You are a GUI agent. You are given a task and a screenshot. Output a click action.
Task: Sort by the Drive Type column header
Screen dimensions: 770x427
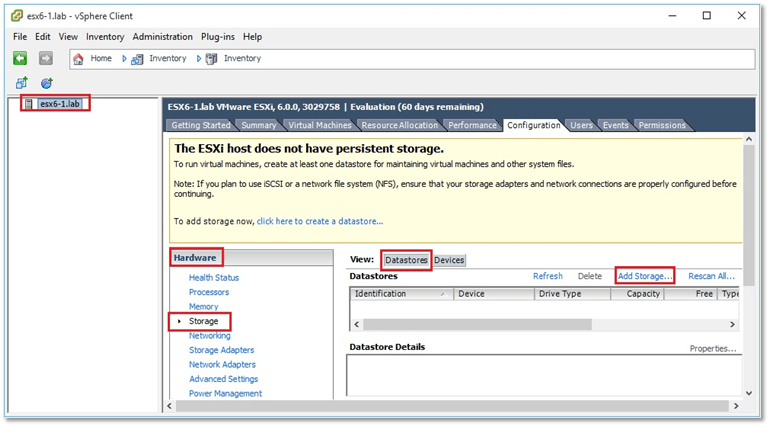(x=572, y=294)
